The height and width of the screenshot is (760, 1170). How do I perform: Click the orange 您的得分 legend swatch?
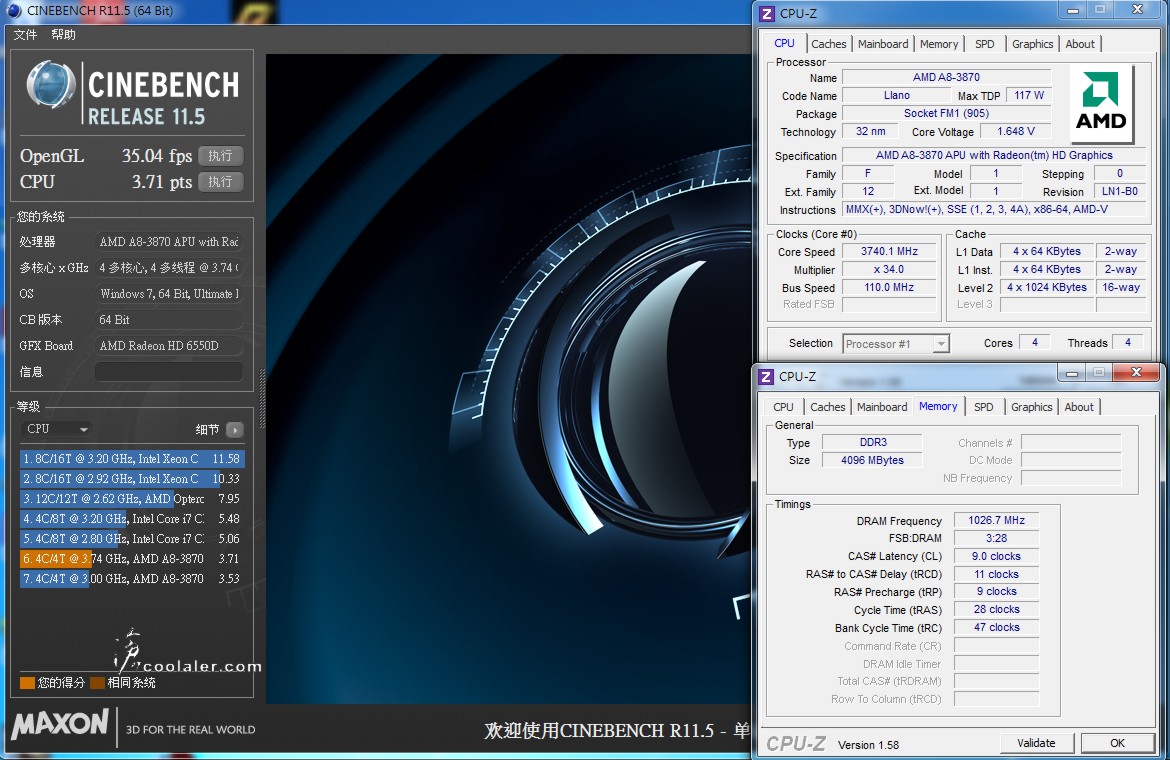tap(28, 682)
